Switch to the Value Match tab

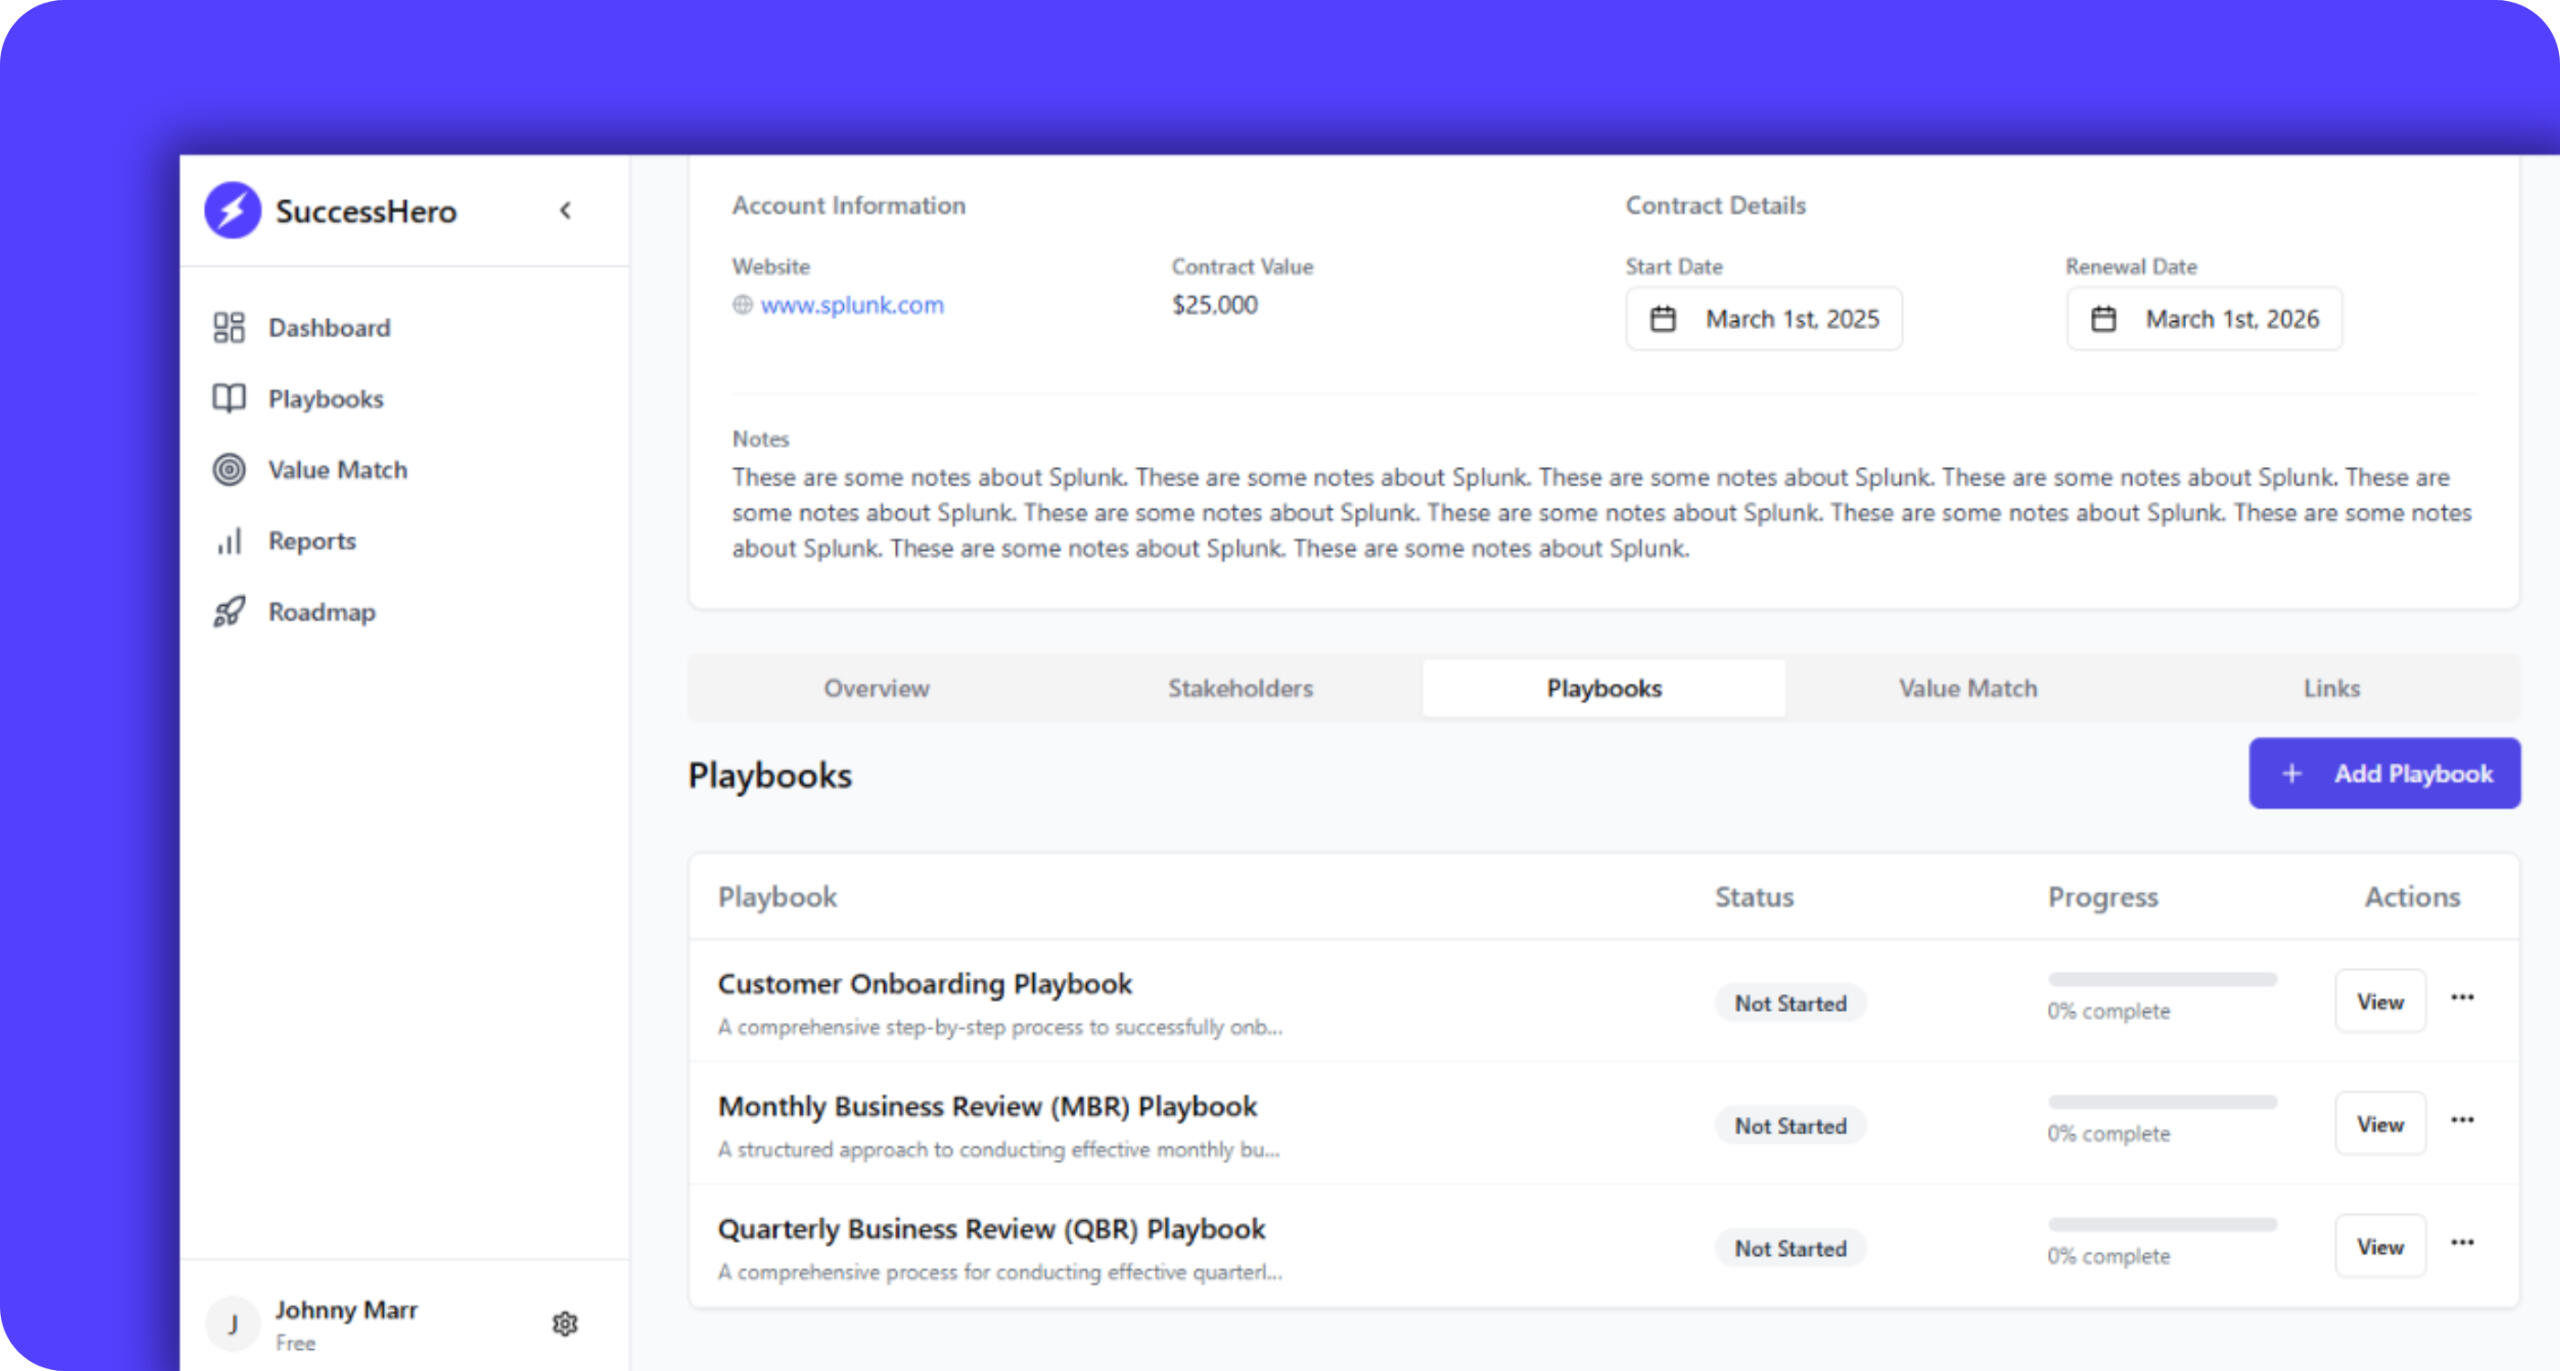[1967, 688]
